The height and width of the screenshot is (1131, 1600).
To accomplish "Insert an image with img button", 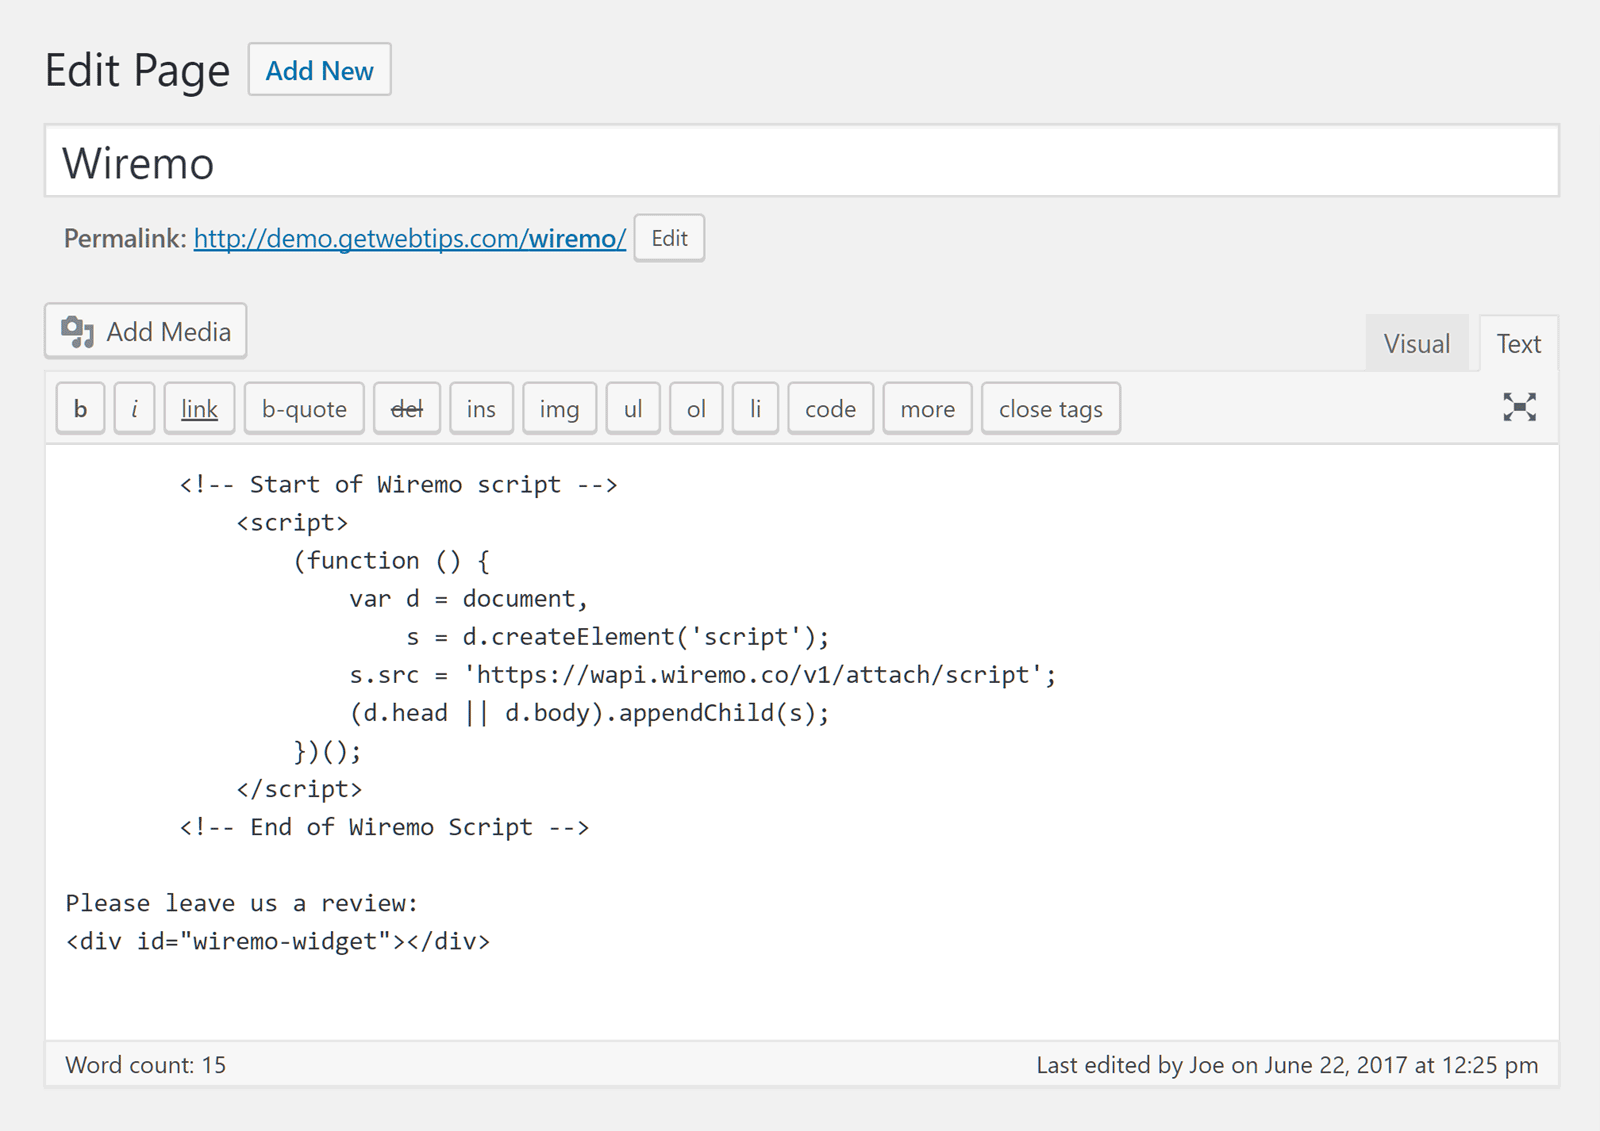I will click(559, 409).
